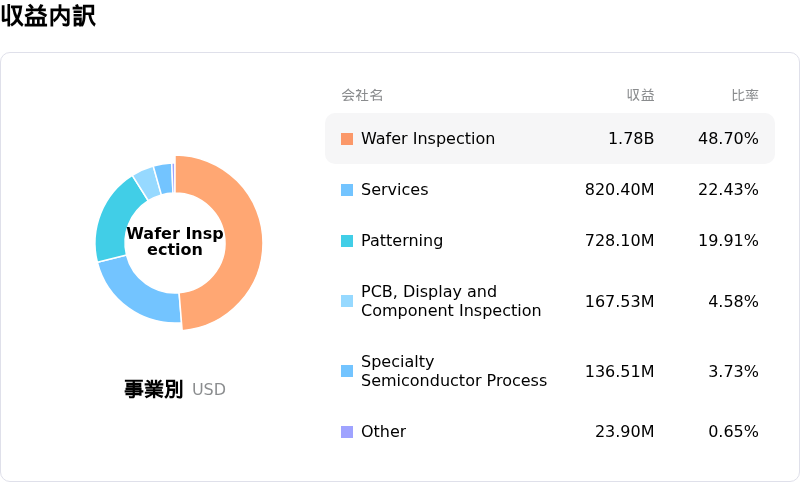Click the Specialty Semiconductor Process legend swatch
800x482 pixels.
click(x=347, y=371)
